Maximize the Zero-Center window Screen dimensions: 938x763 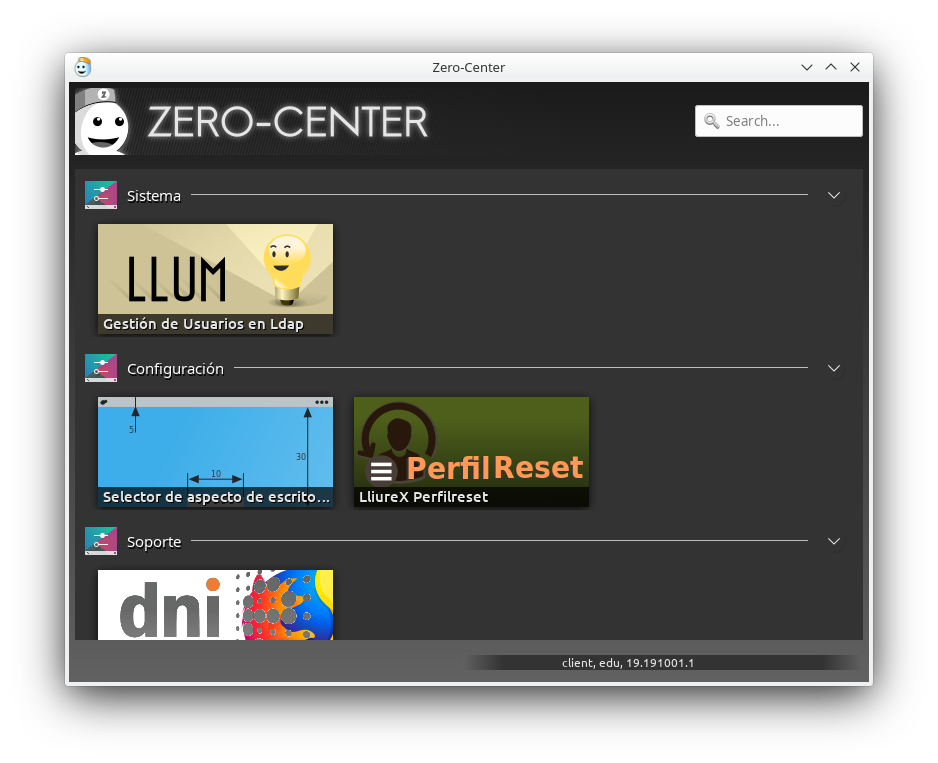coord(831,67)
